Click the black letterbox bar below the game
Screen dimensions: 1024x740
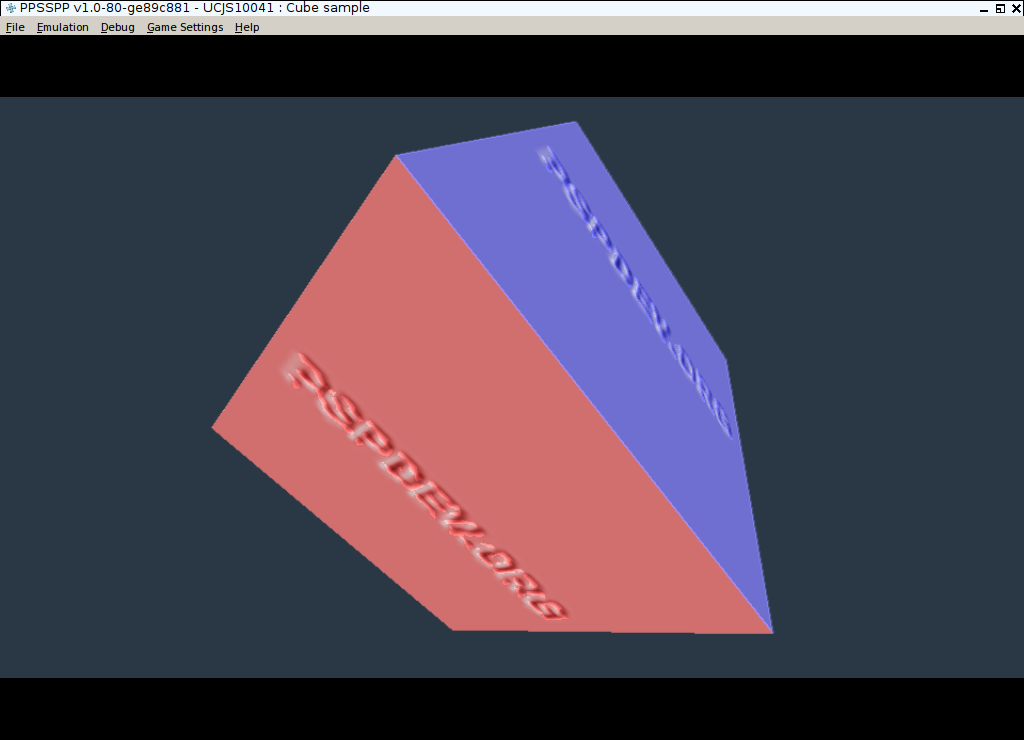[x=512, y=708]
